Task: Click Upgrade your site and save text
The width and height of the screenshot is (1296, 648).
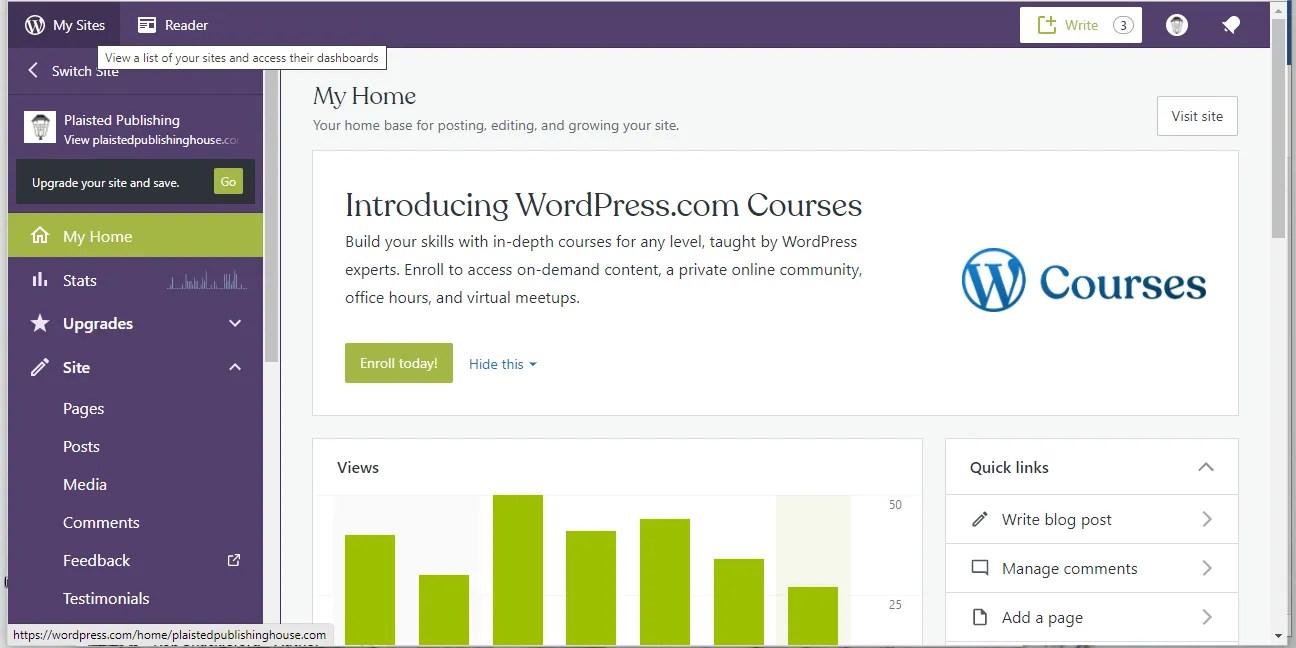Action: pyautogui.click(x=106, y=183)
